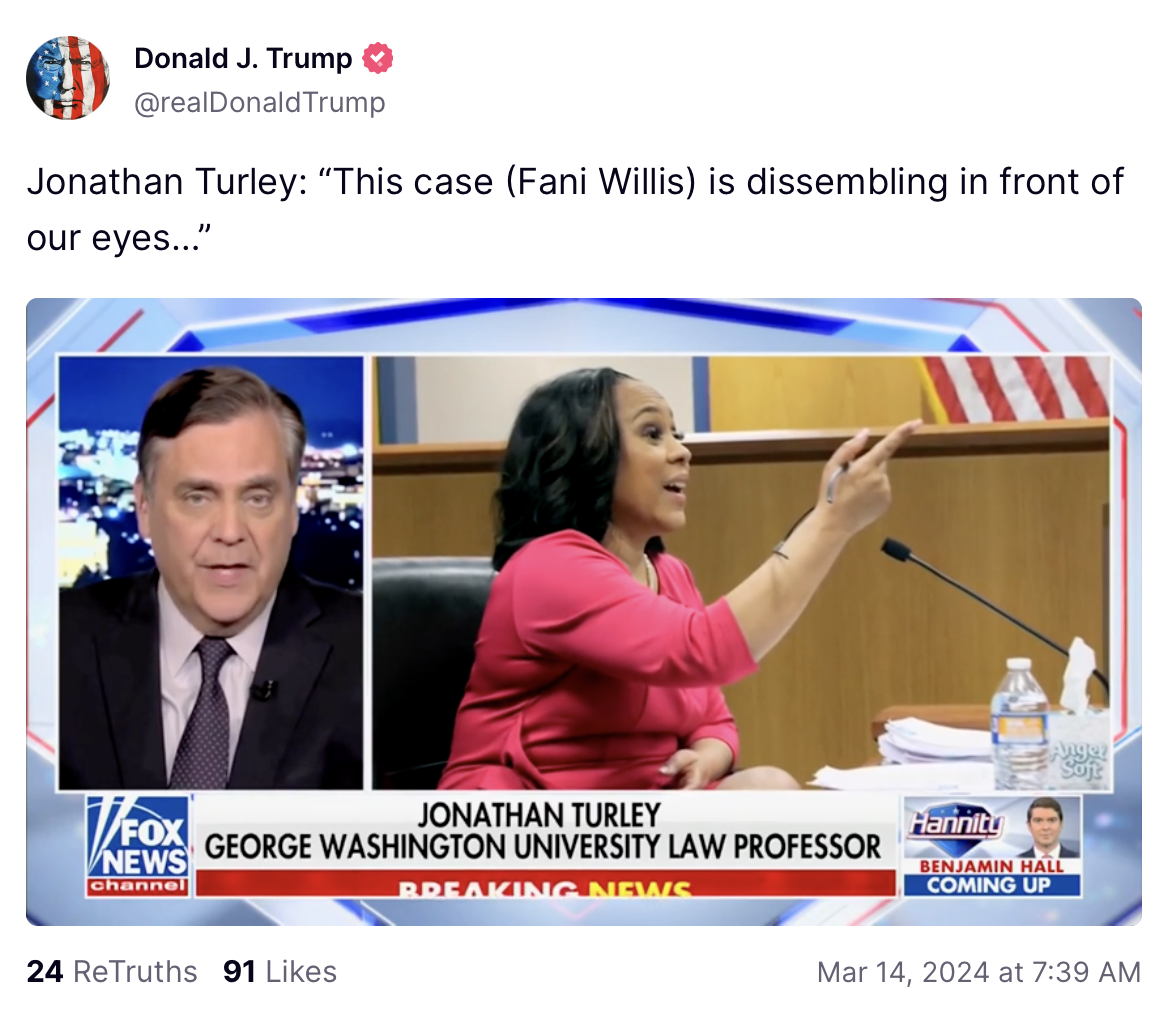Click the courtroom panel with woman in pink
1172x1014 pixels.
tap(741, 572)
